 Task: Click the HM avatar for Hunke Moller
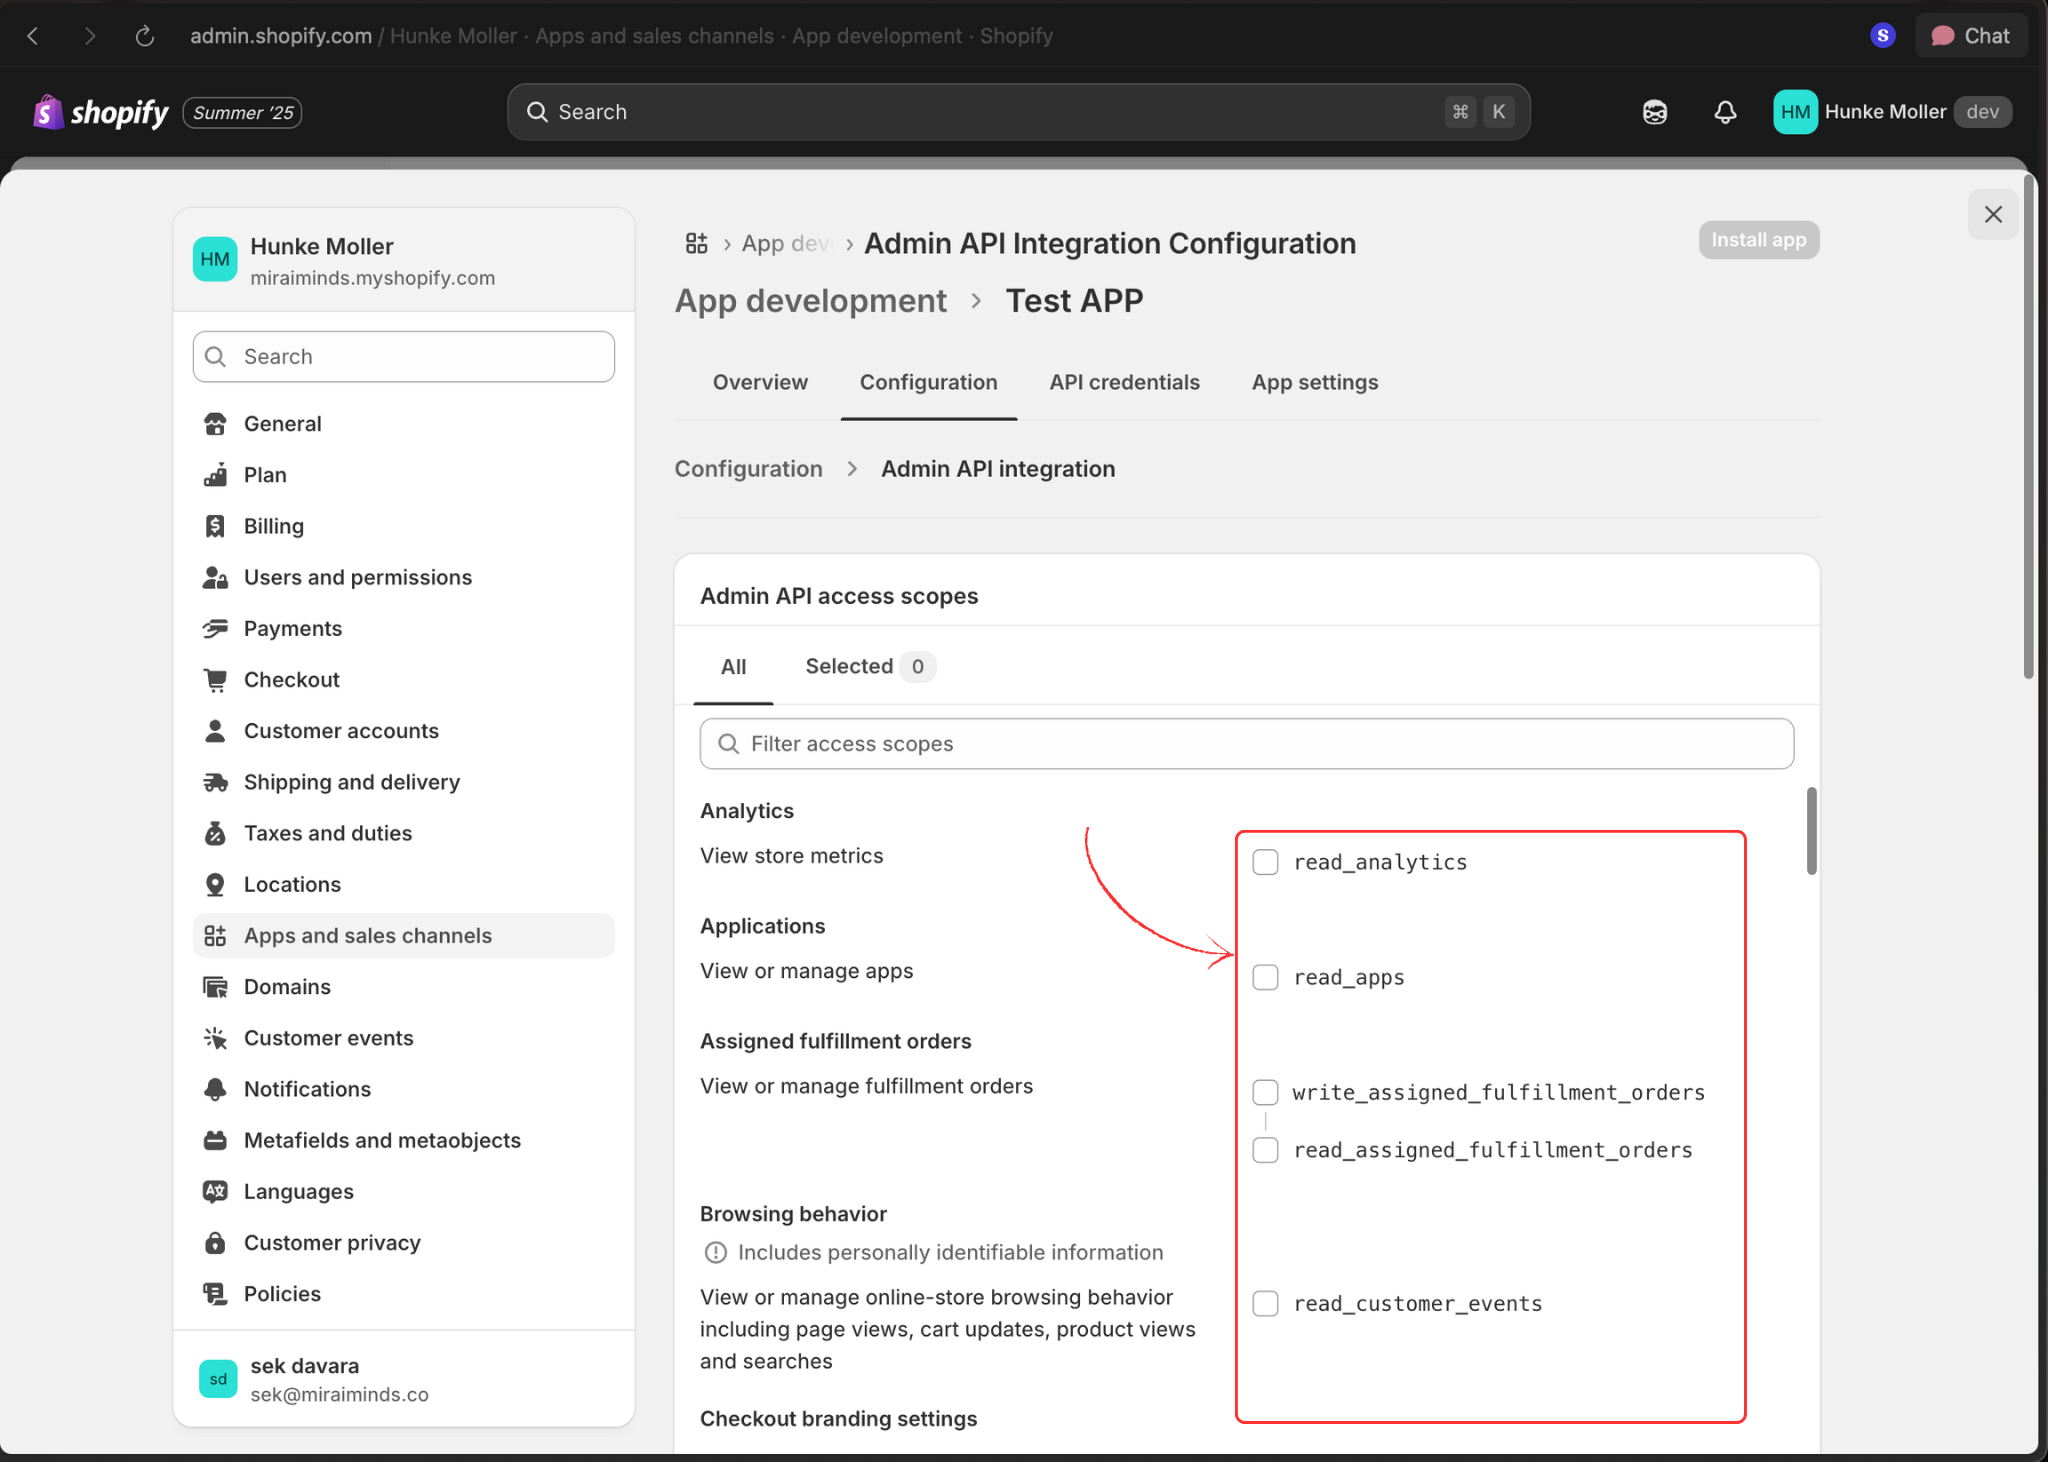tap(1793, 111)
